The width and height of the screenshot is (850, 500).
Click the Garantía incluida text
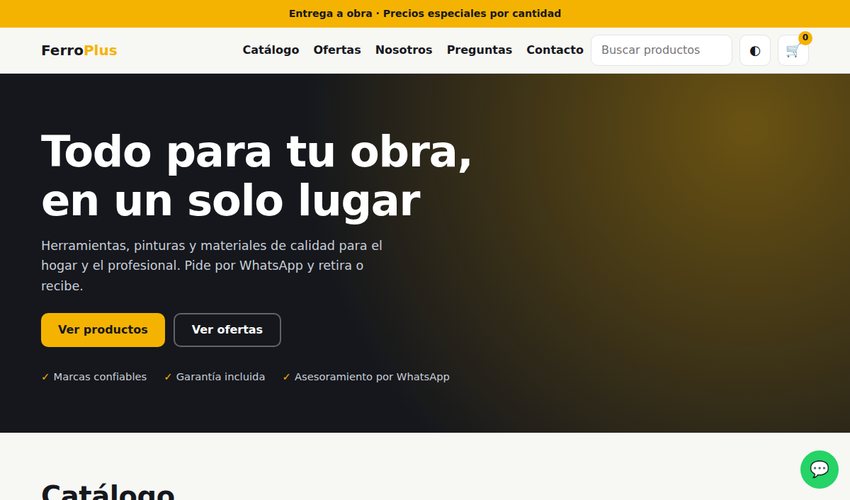(x=215, y=377)
